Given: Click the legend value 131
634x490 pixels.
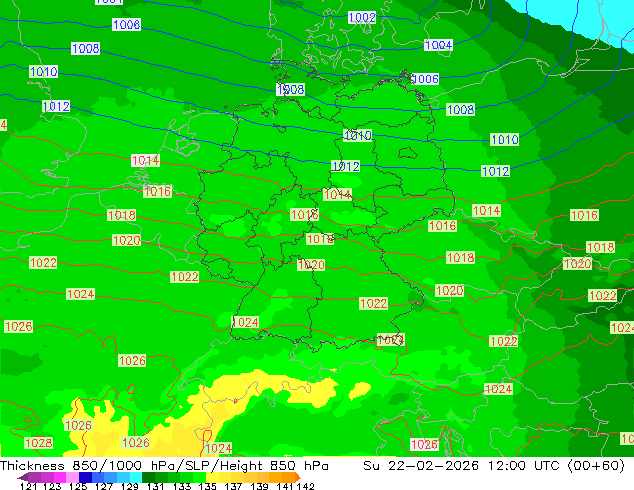Looking at the screenshot, I should tap(156, 486).
